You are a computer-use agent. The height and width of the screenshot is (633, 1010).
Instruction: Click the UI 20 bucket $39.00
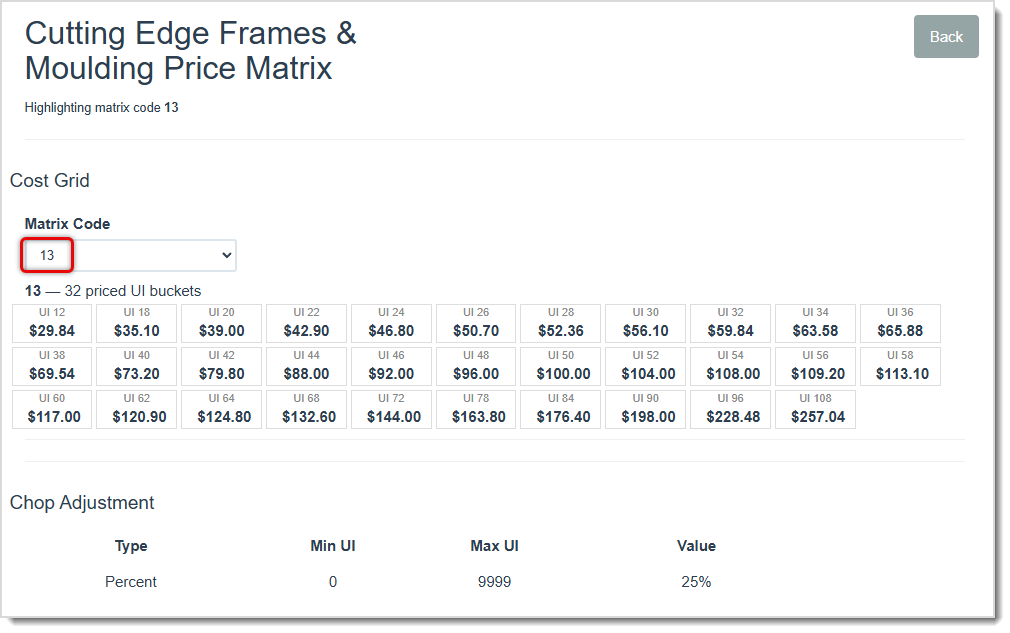click(x=222, y=323)
